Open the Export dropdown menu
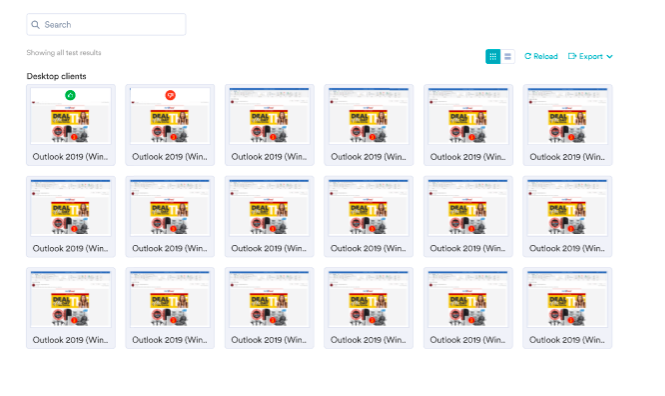 pos(590,56)
